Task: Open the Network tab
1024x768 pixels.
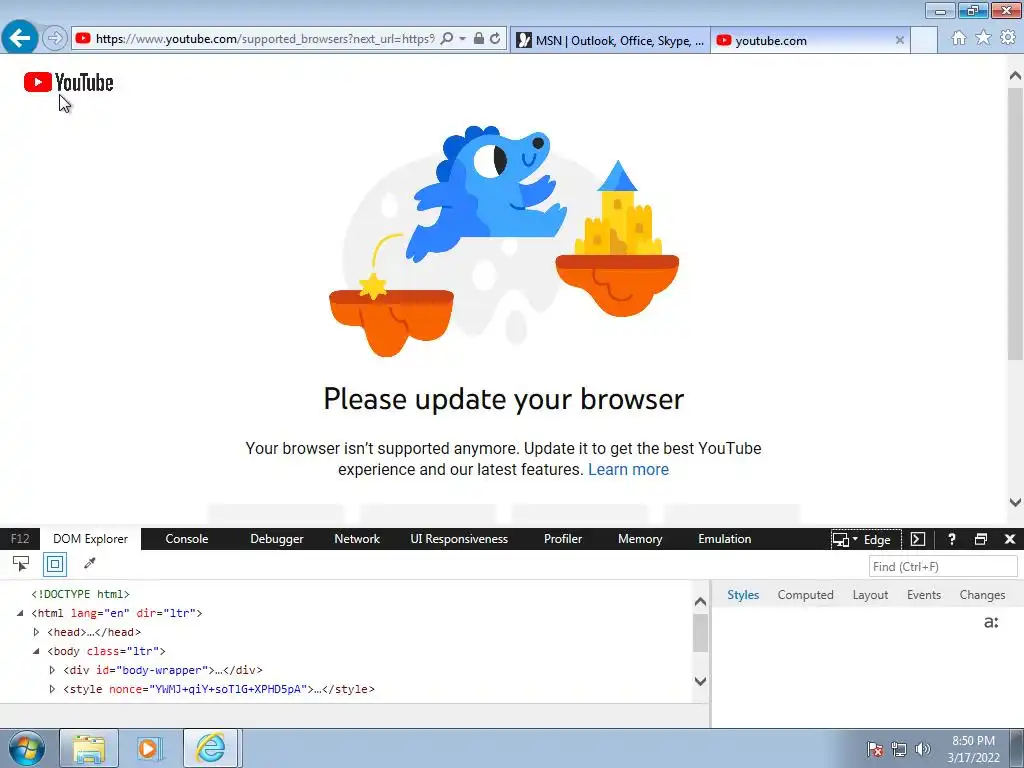Action: [x=357, y=539]
